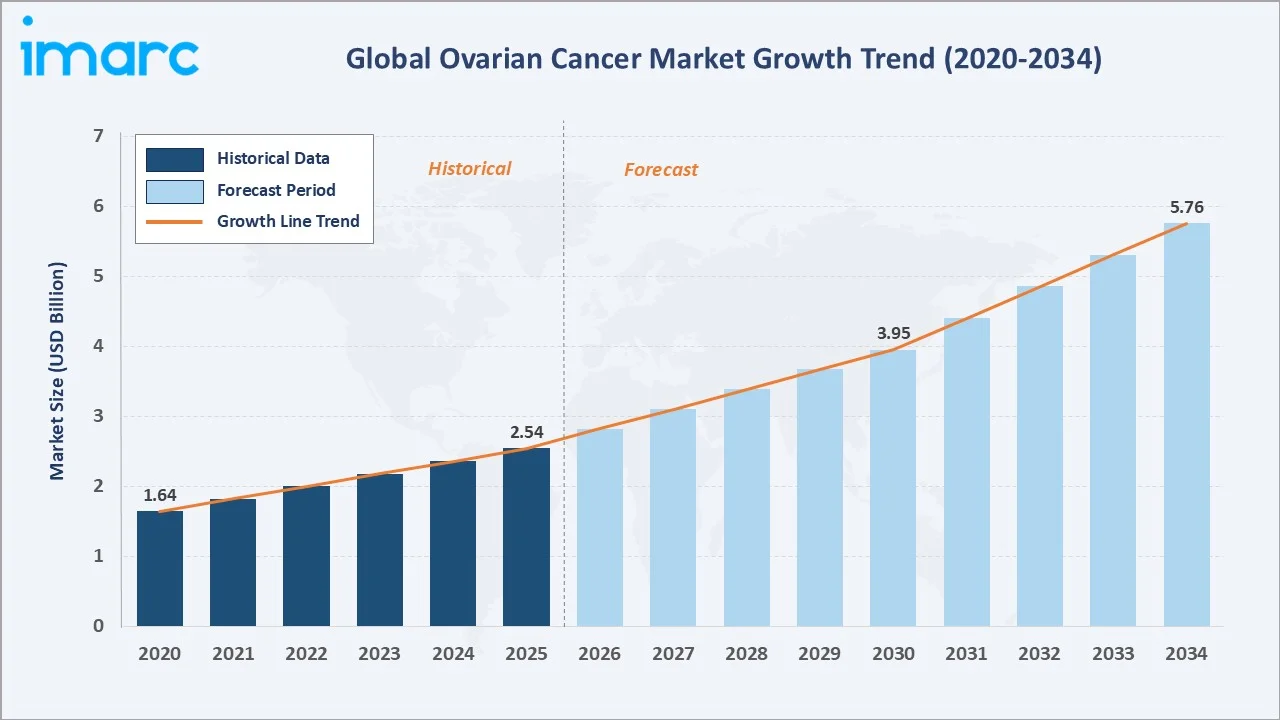Click x-axis label '2034'
The image size is (1280, 720).
pos(1186,654)
